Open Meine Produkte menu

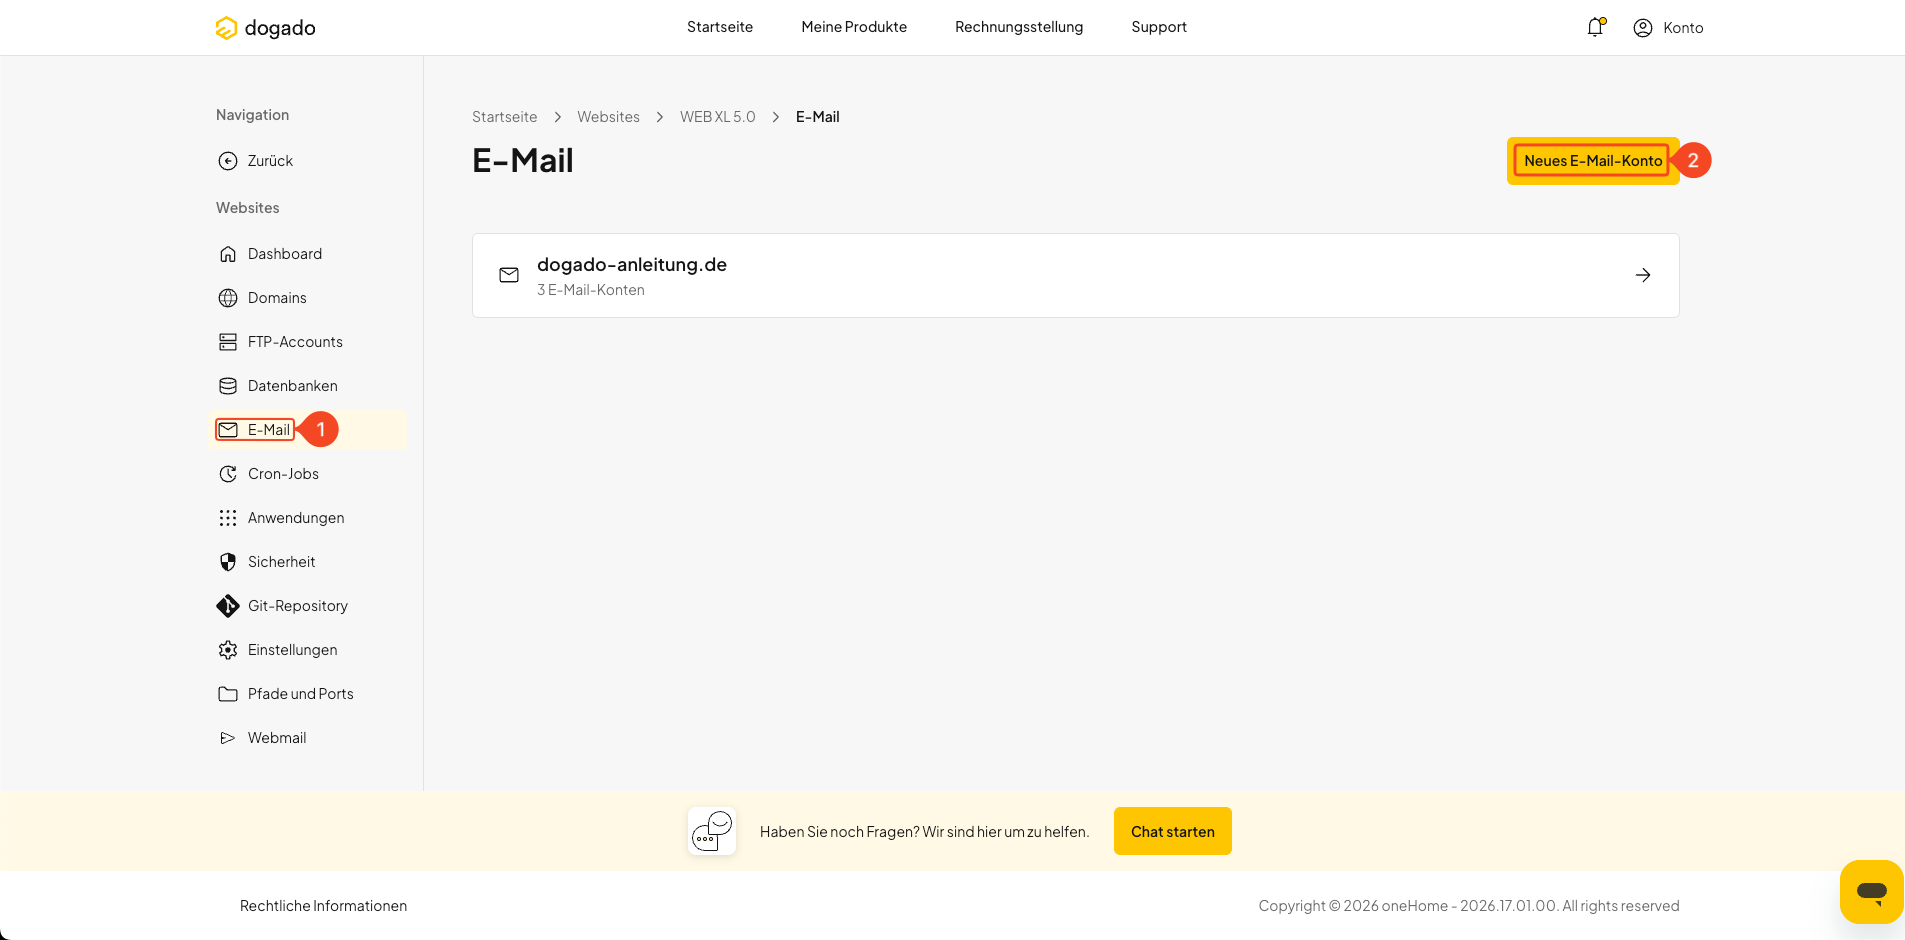[854, 27]
